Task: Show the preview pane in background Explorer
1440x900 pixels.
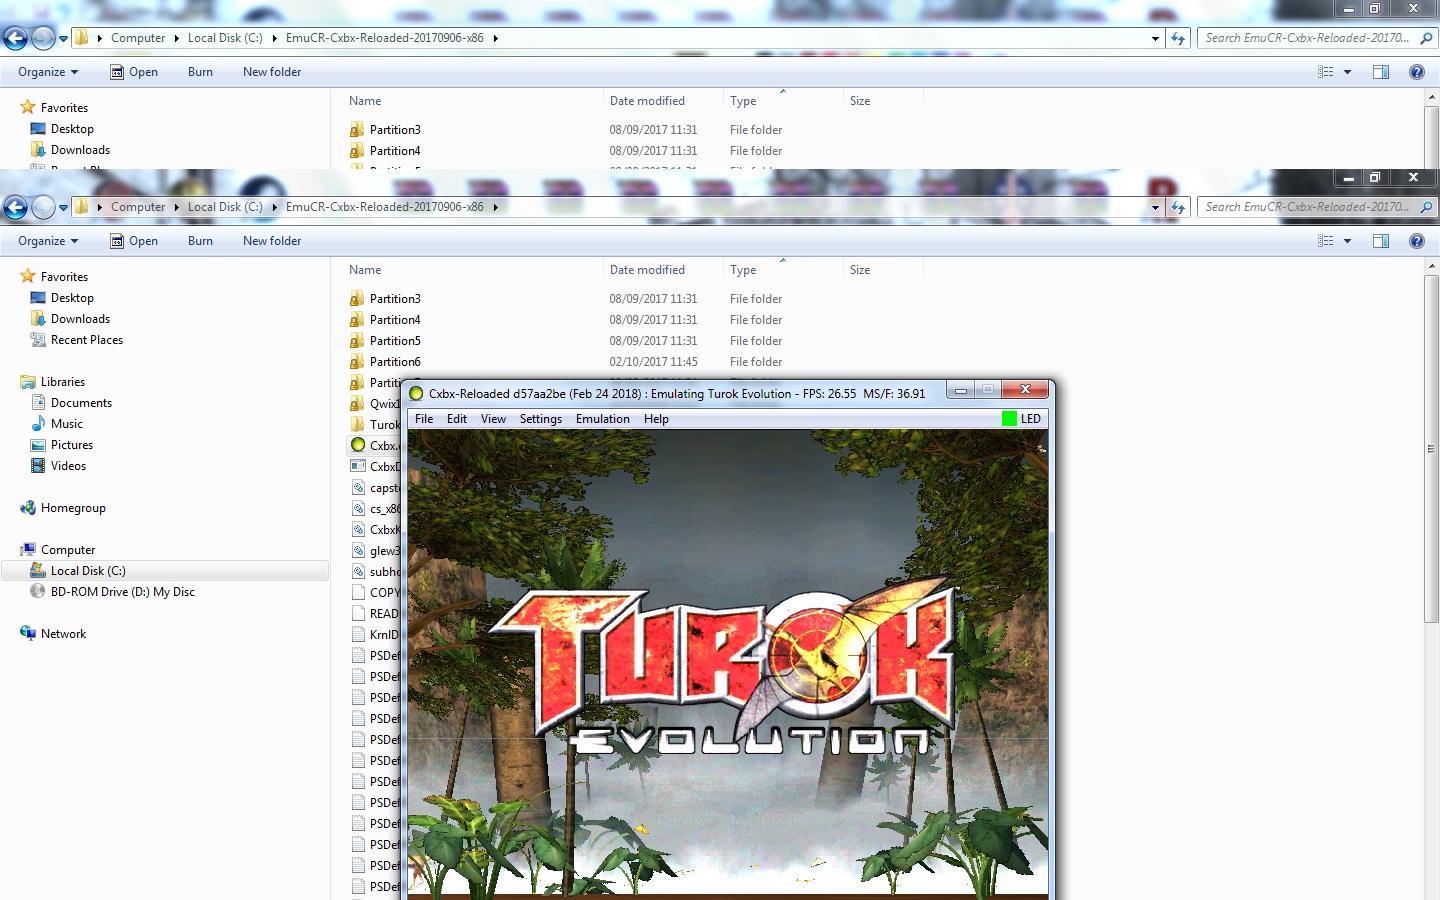Action: (x=1381, y=72)
